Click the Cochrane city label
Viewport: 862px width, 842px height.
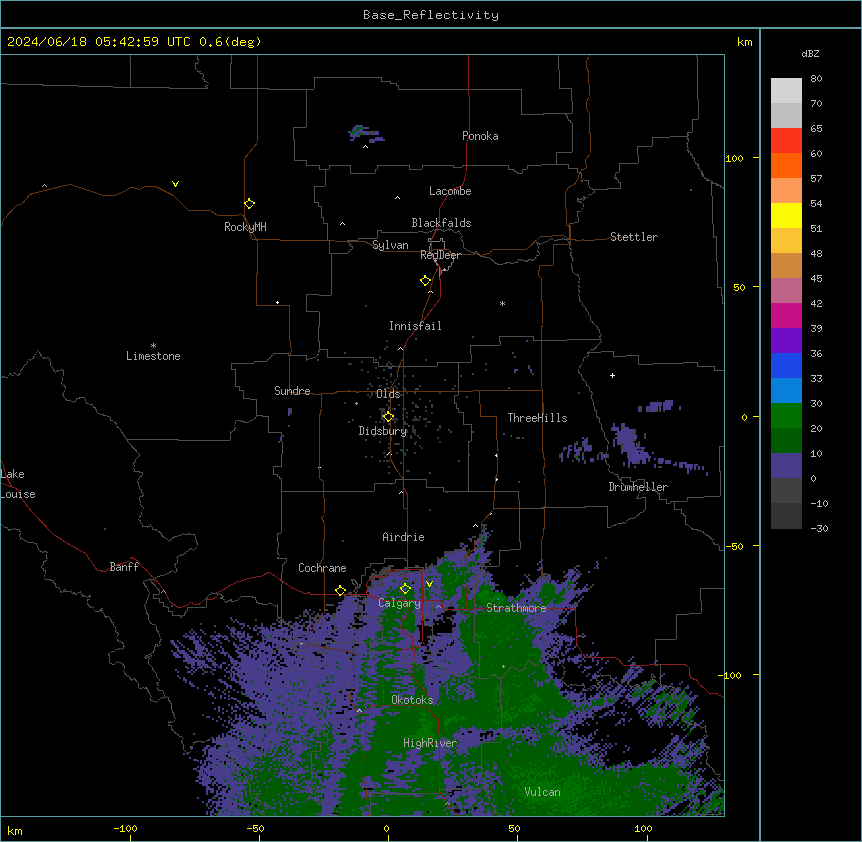coord(322,568)
